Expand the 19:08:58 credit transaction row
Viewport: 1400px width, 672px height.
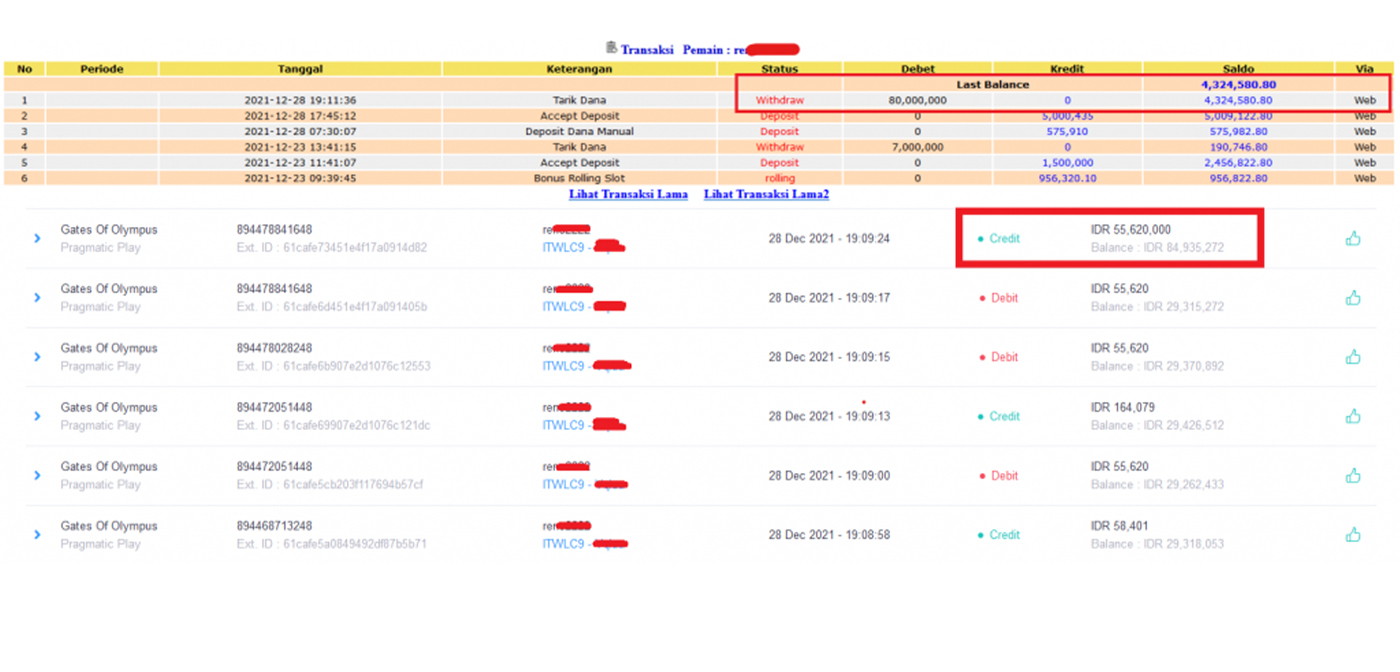coord(37,535)
